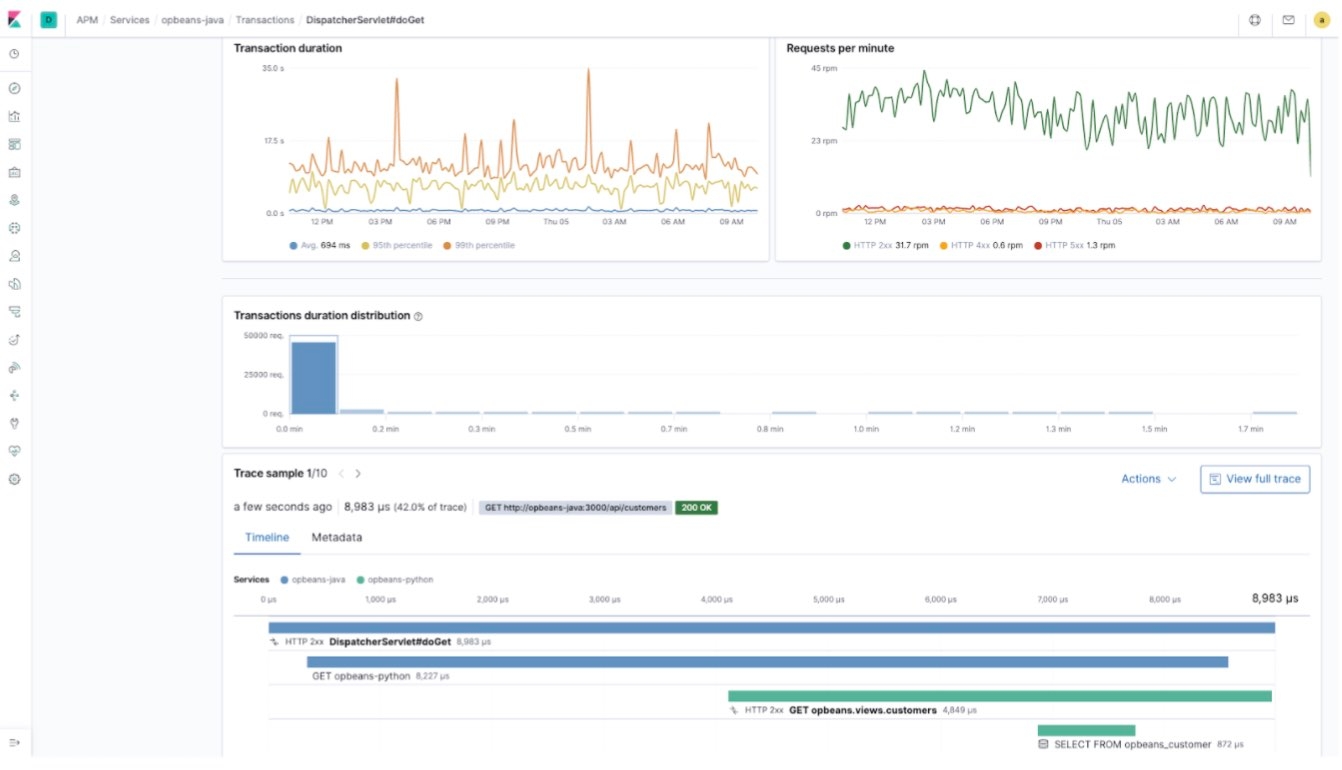
Task: Click the opbeans-python services legend dot
Action: coord(361,580)
